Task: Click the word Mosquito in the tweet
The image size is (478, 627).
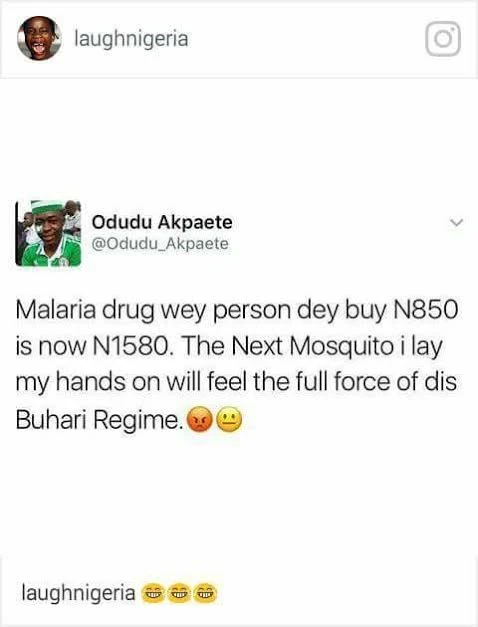Action: click(342, 346)
